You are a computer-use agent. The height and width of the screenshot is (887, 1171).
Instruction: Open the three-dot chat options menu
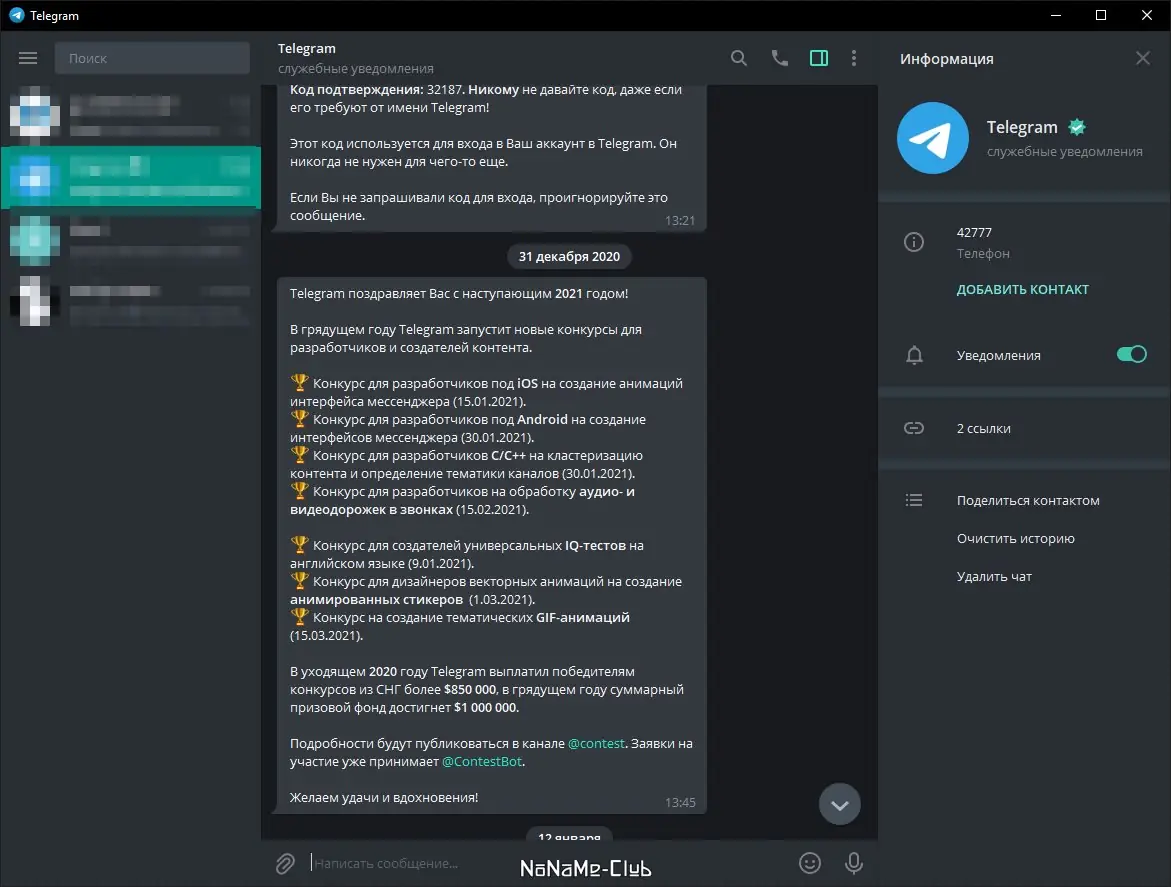[854, 58]
